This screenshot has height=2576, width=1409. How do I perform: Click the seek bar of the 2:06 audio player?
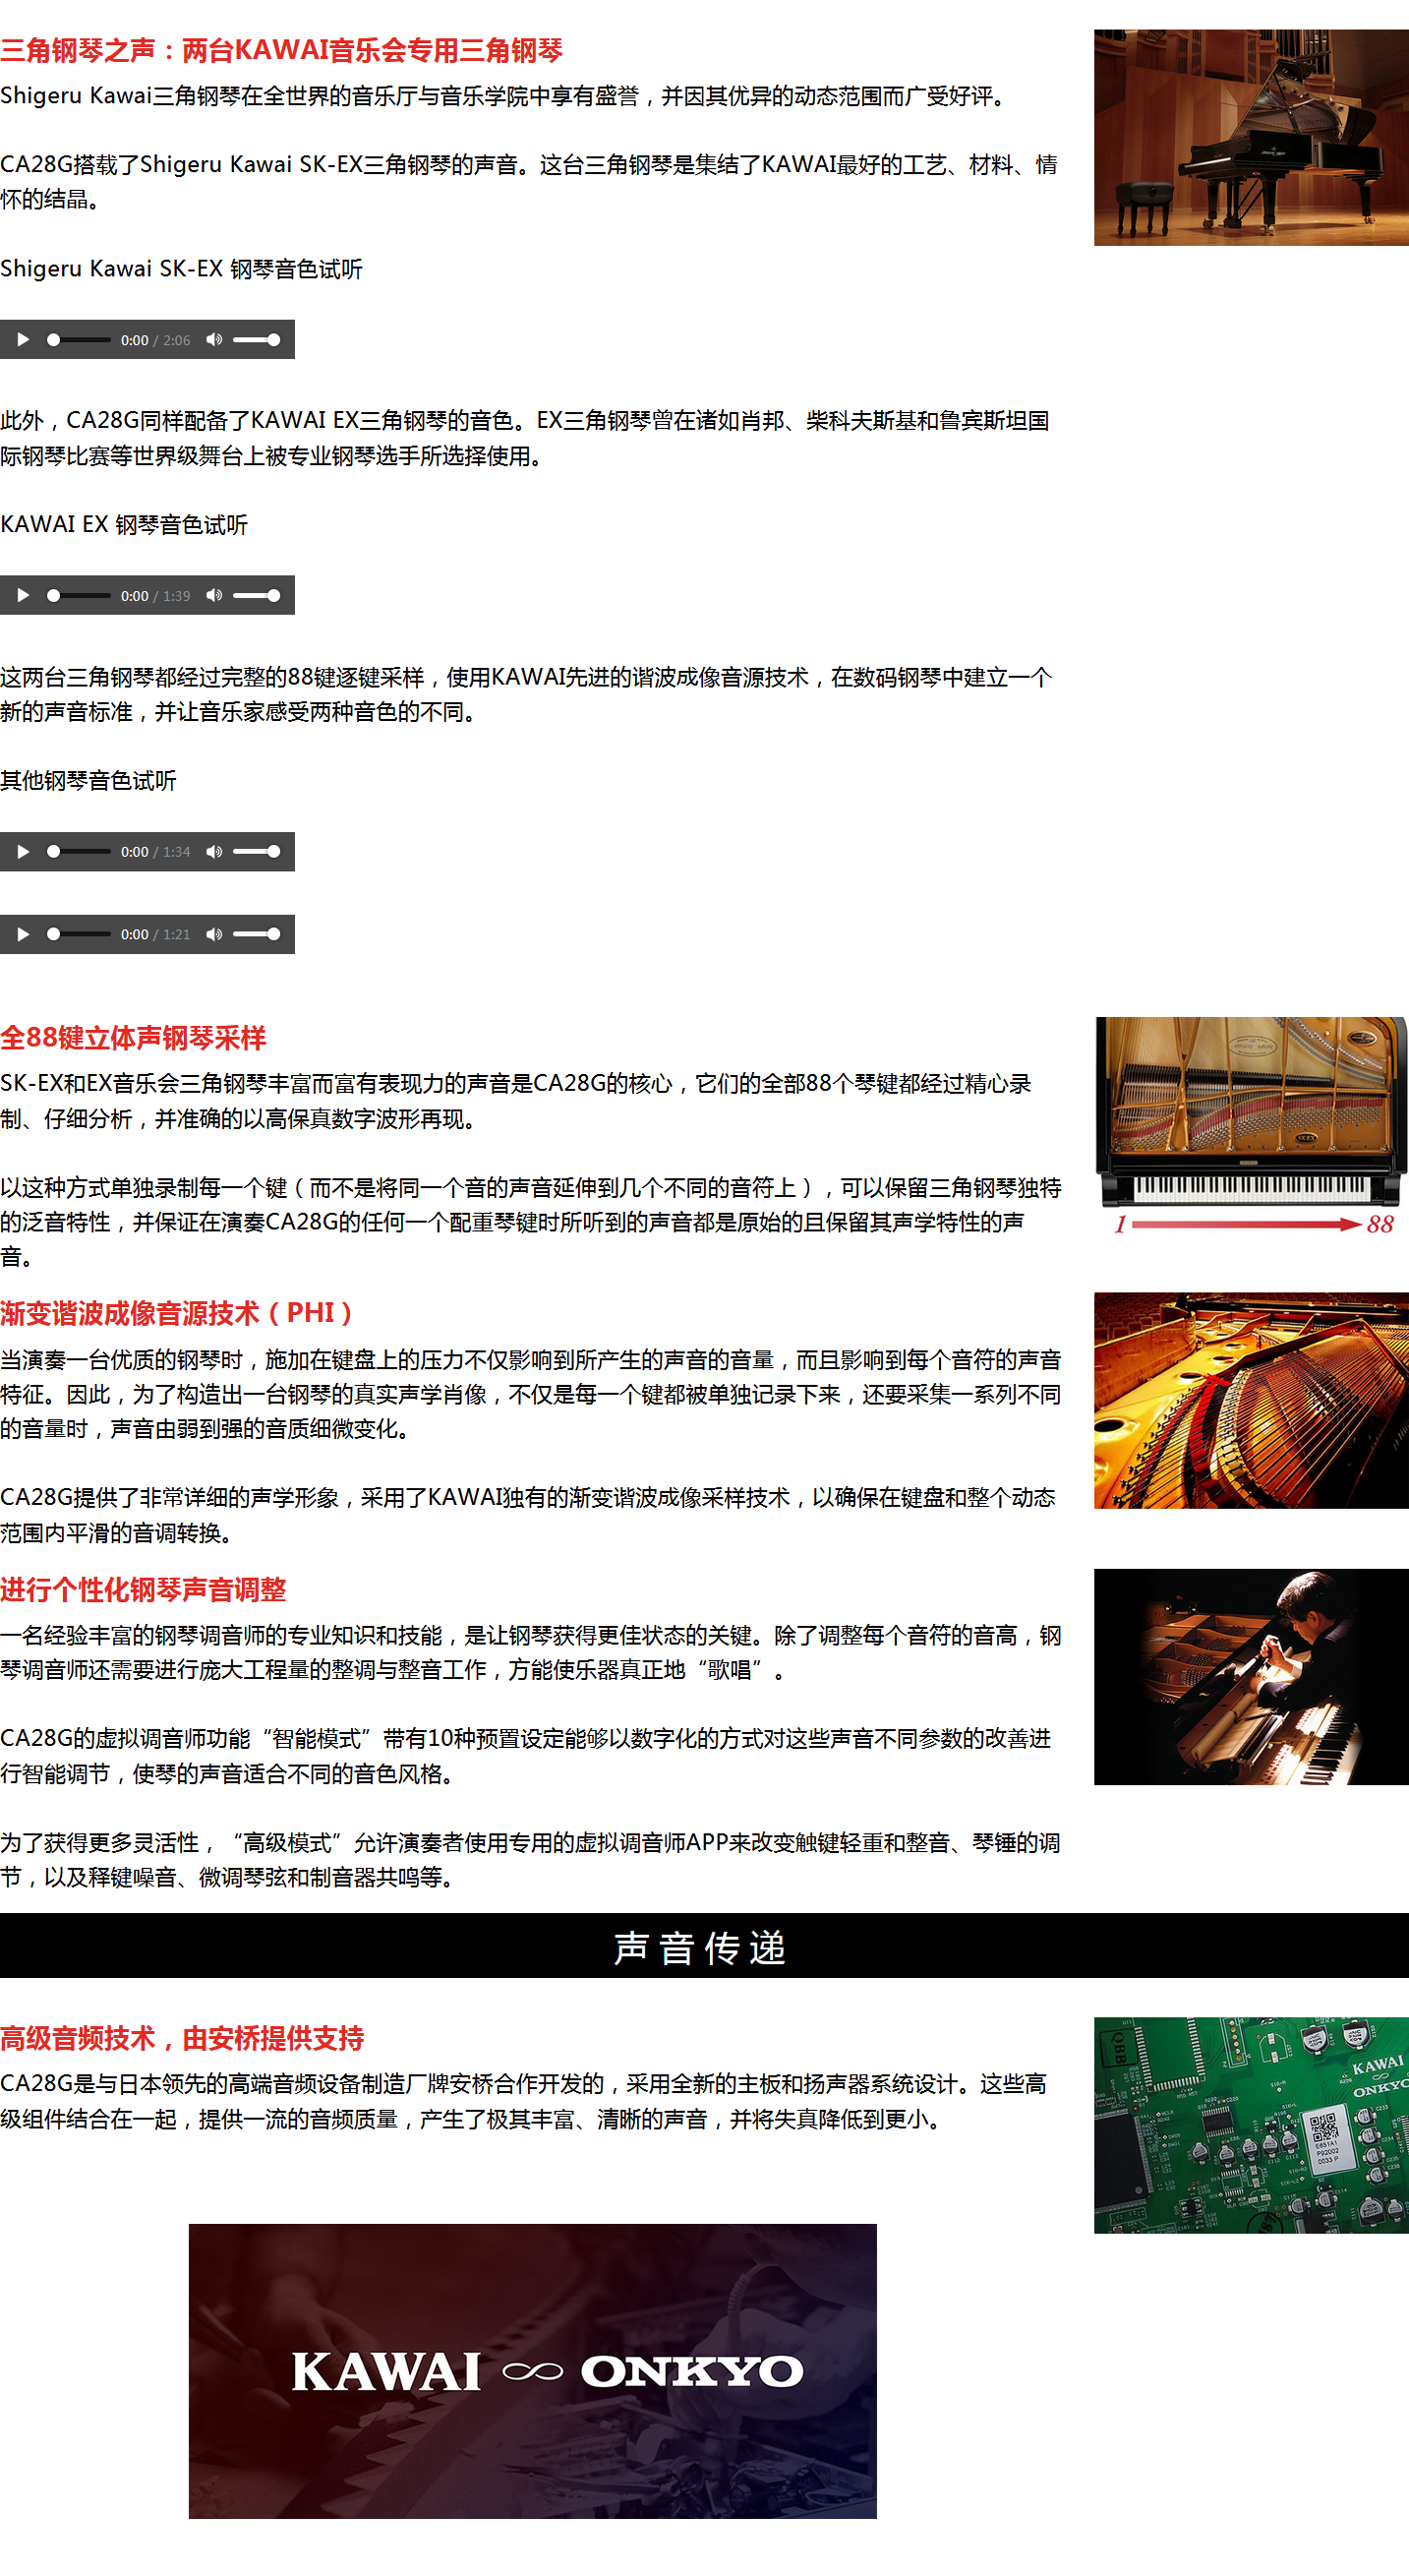80,340
